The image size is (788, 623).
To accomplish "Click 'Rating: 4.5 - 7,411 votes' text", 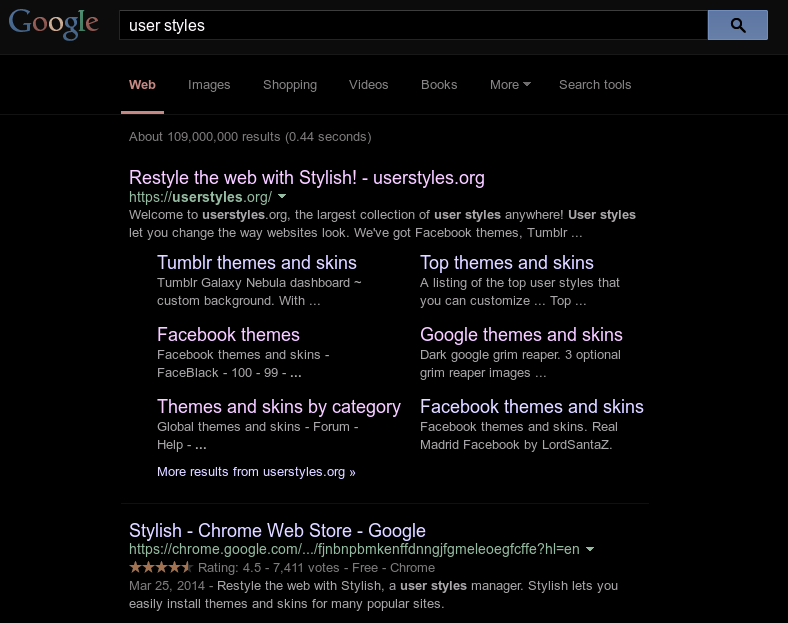I will 269,568.
